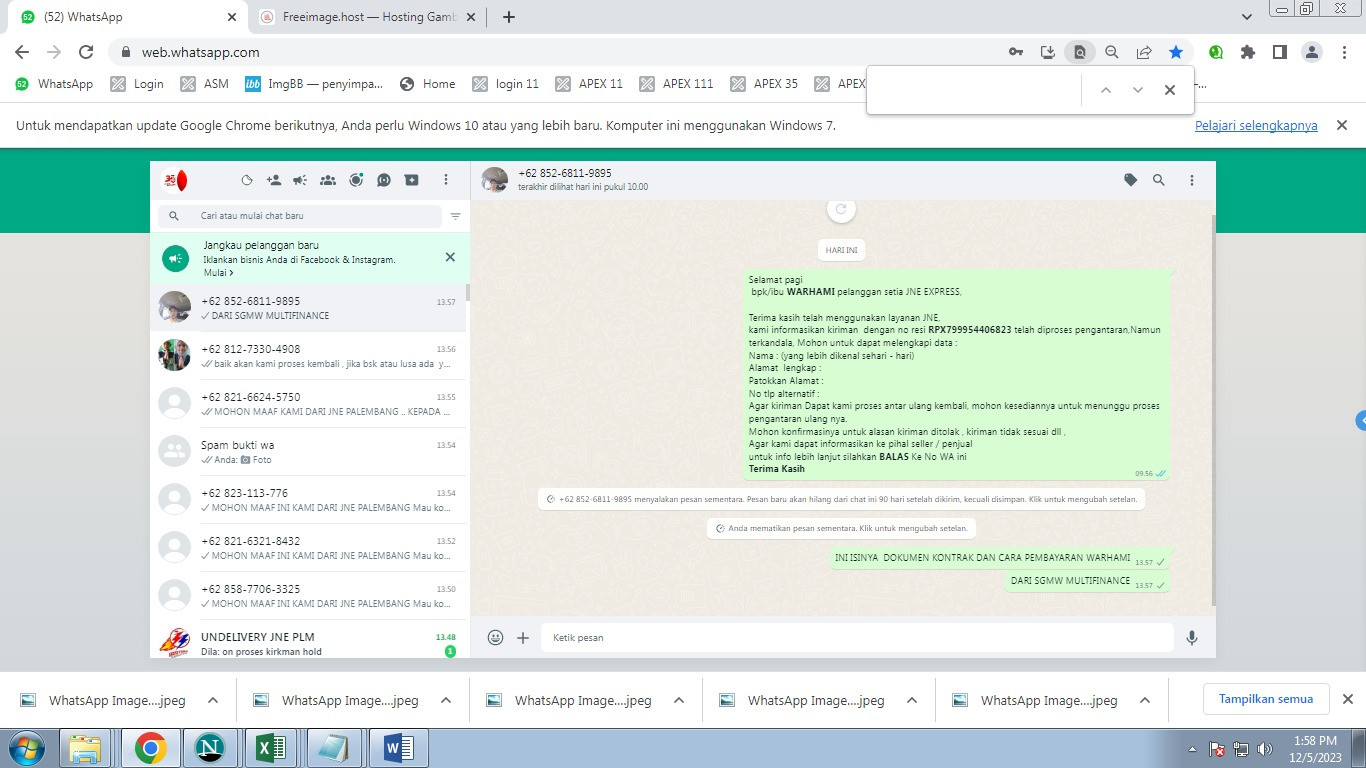Click the 'Ketik pesan' message input
Image resolution: width=1366 pixels, height=768 pixels.
[x=857, y=637]
